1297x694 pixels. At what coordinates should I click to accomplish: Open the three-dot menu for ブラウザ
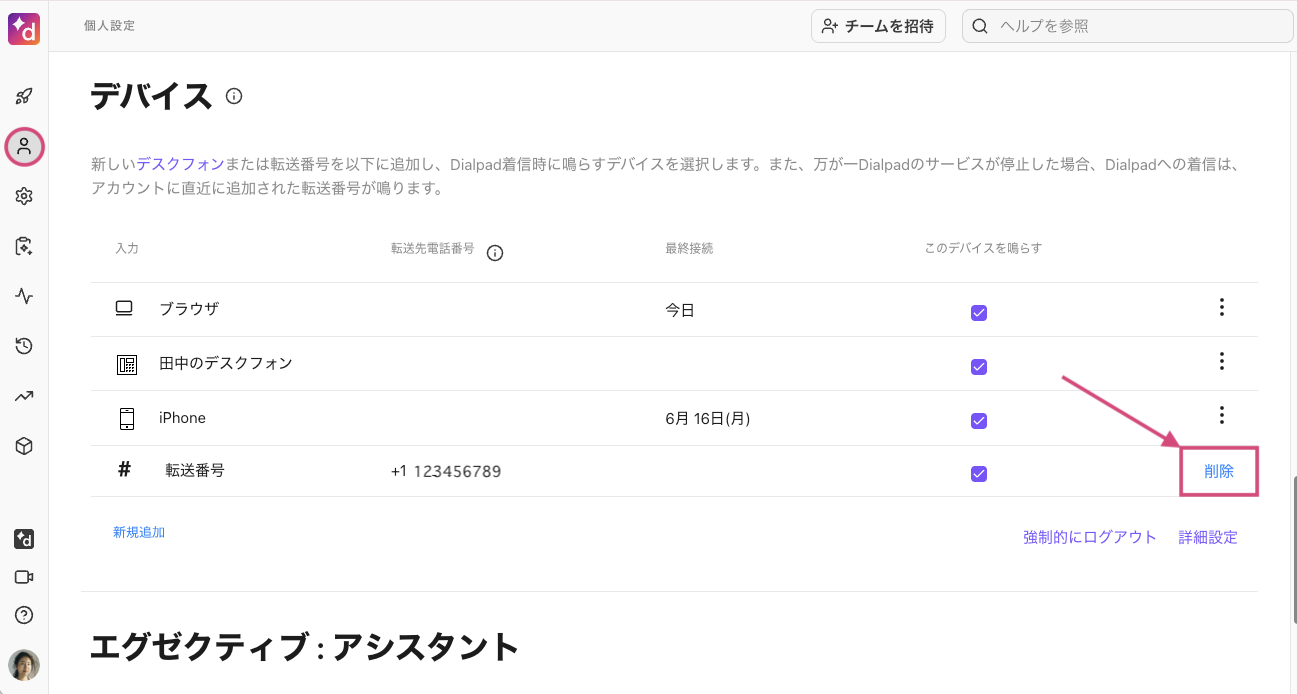(1221, 308)
